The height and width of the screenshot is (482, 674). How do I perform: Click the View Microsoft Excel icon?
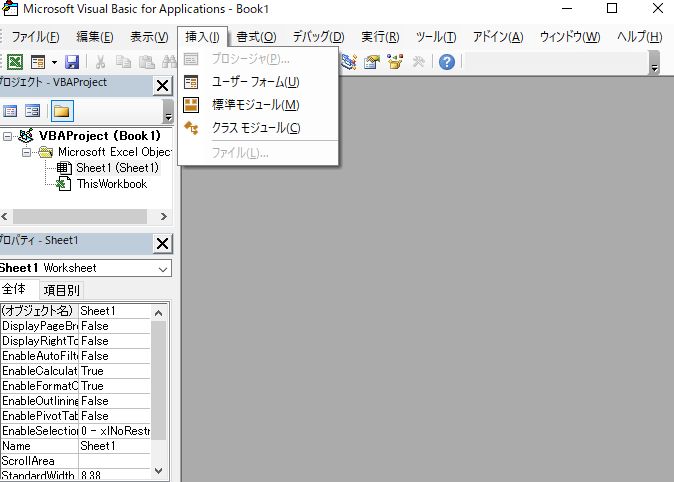15,62
